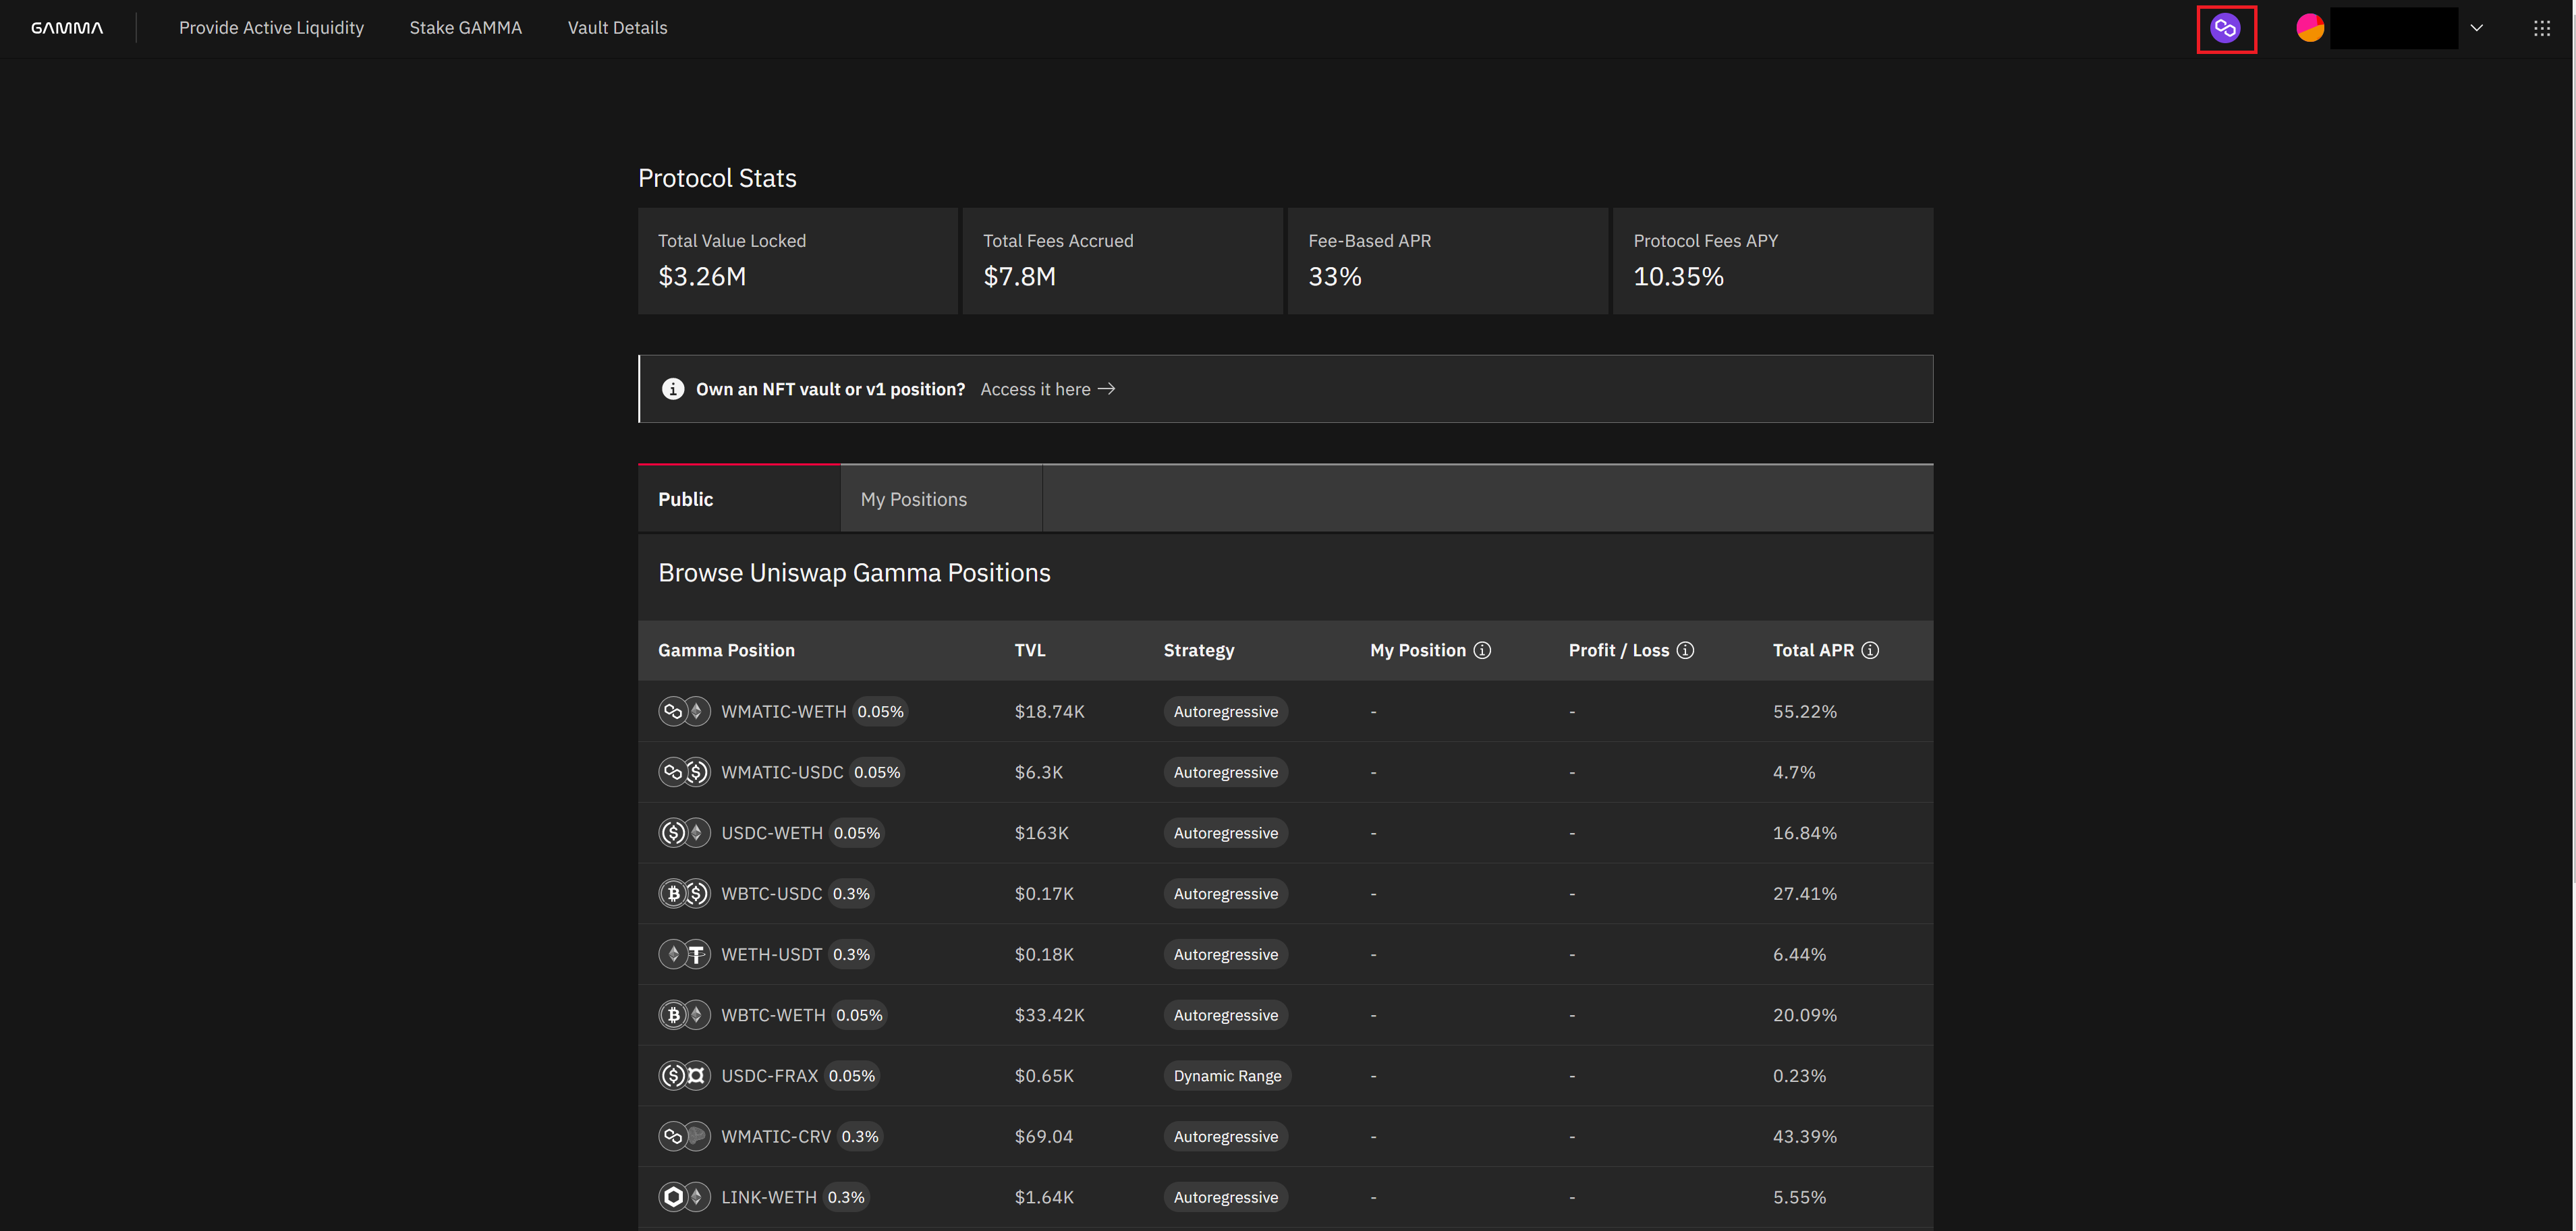Open the Stake GAMMA page
The image size is (2576, 1231).
pos(465,28)
